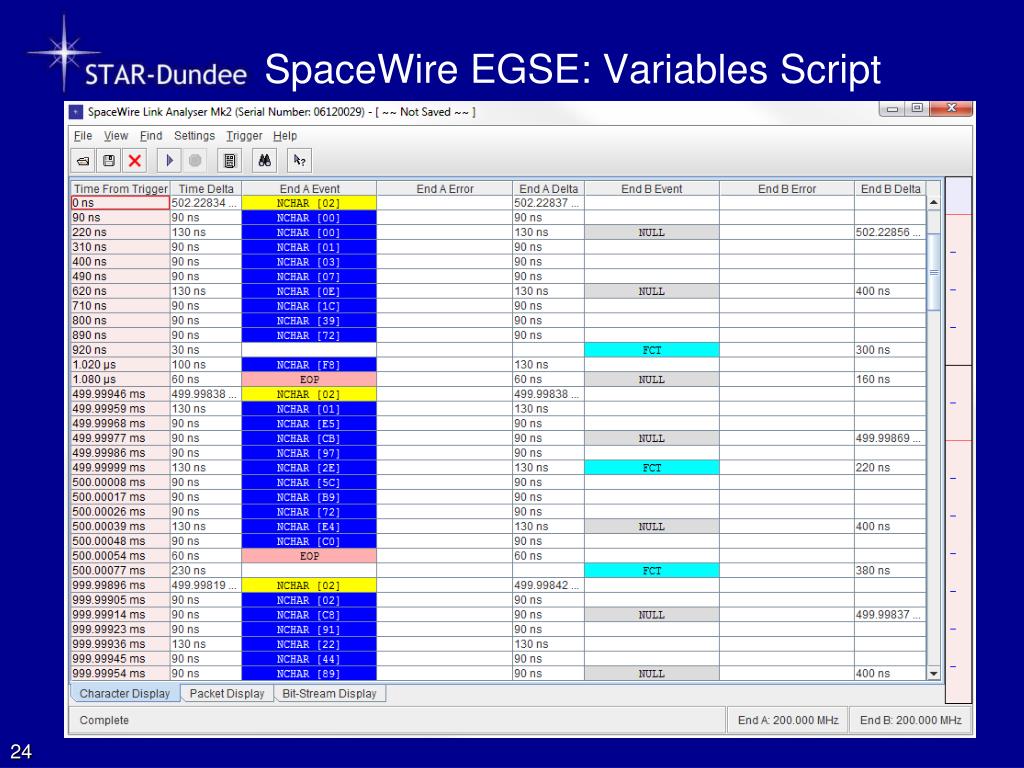Open the Help menu

click(285, 136)
